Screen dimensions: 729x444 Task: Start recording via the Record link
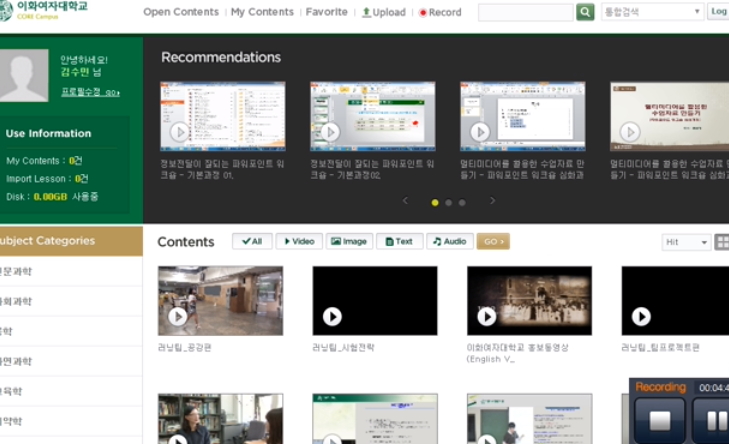[440, 12]
